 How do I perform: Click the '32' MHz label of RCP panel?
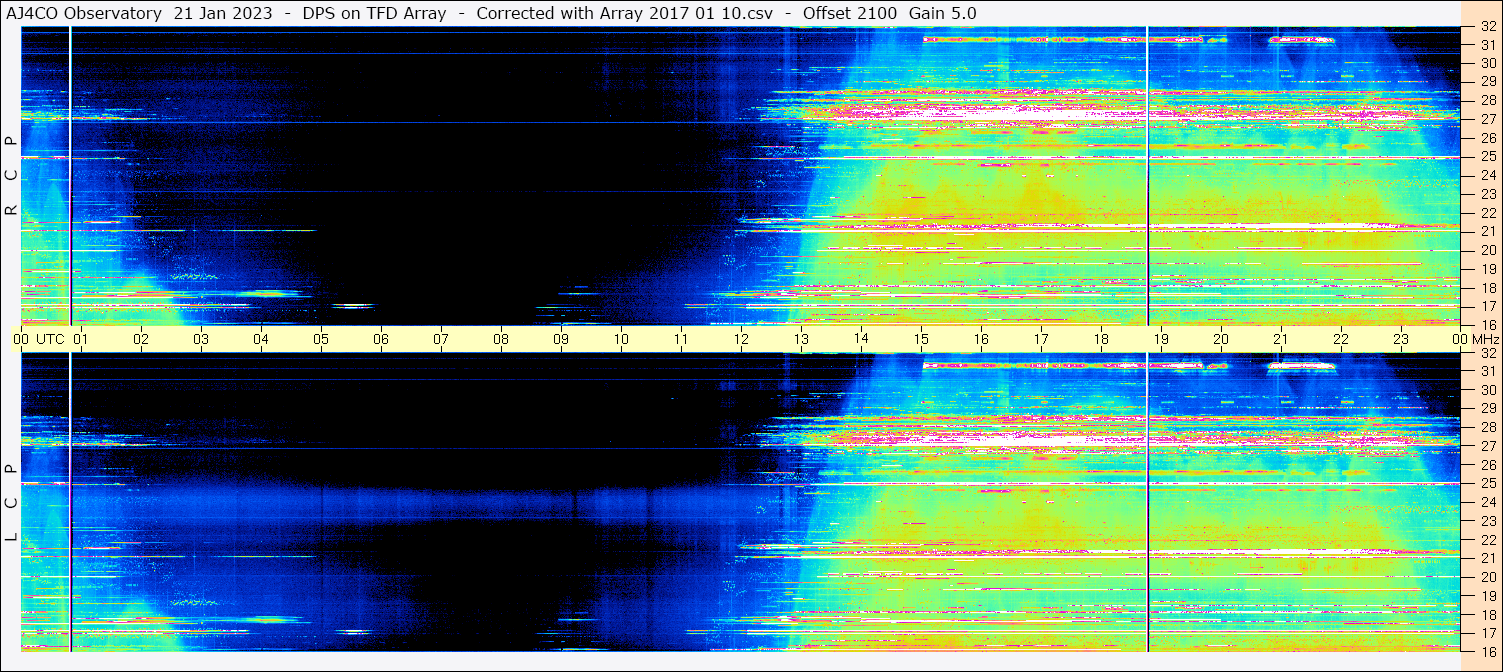tap(1488, 27)
